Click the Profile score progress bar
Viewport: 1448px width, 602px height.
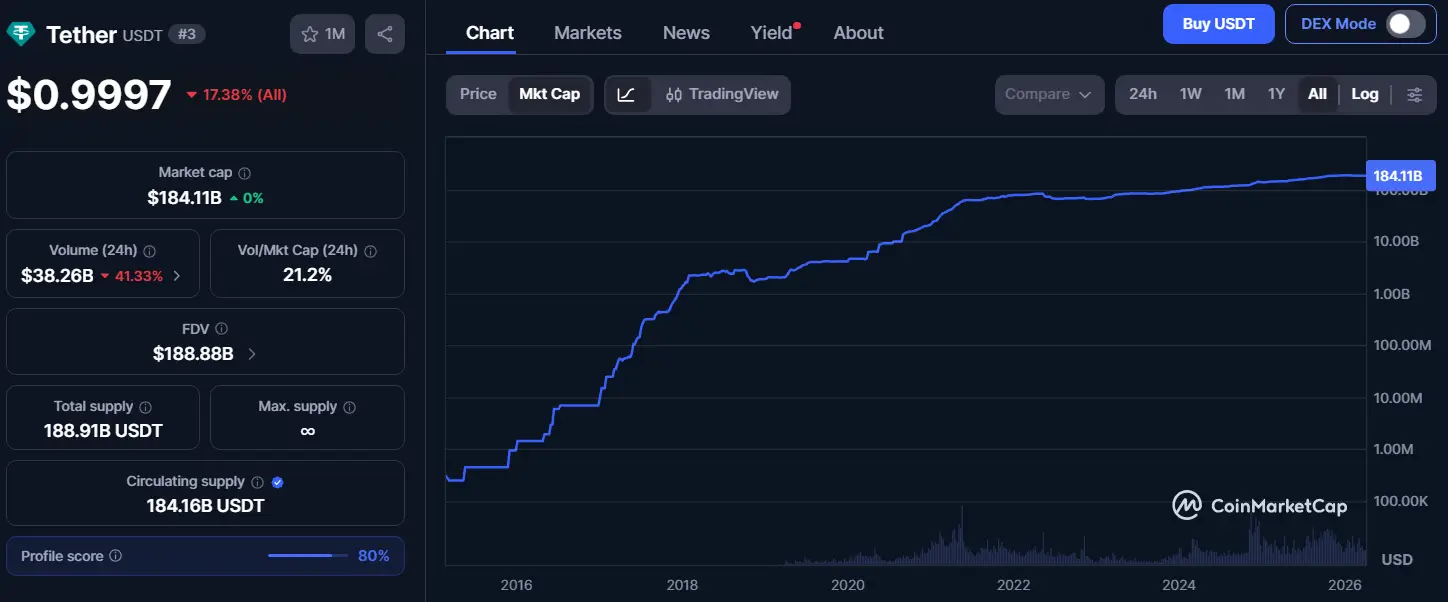tap(308, 556)
